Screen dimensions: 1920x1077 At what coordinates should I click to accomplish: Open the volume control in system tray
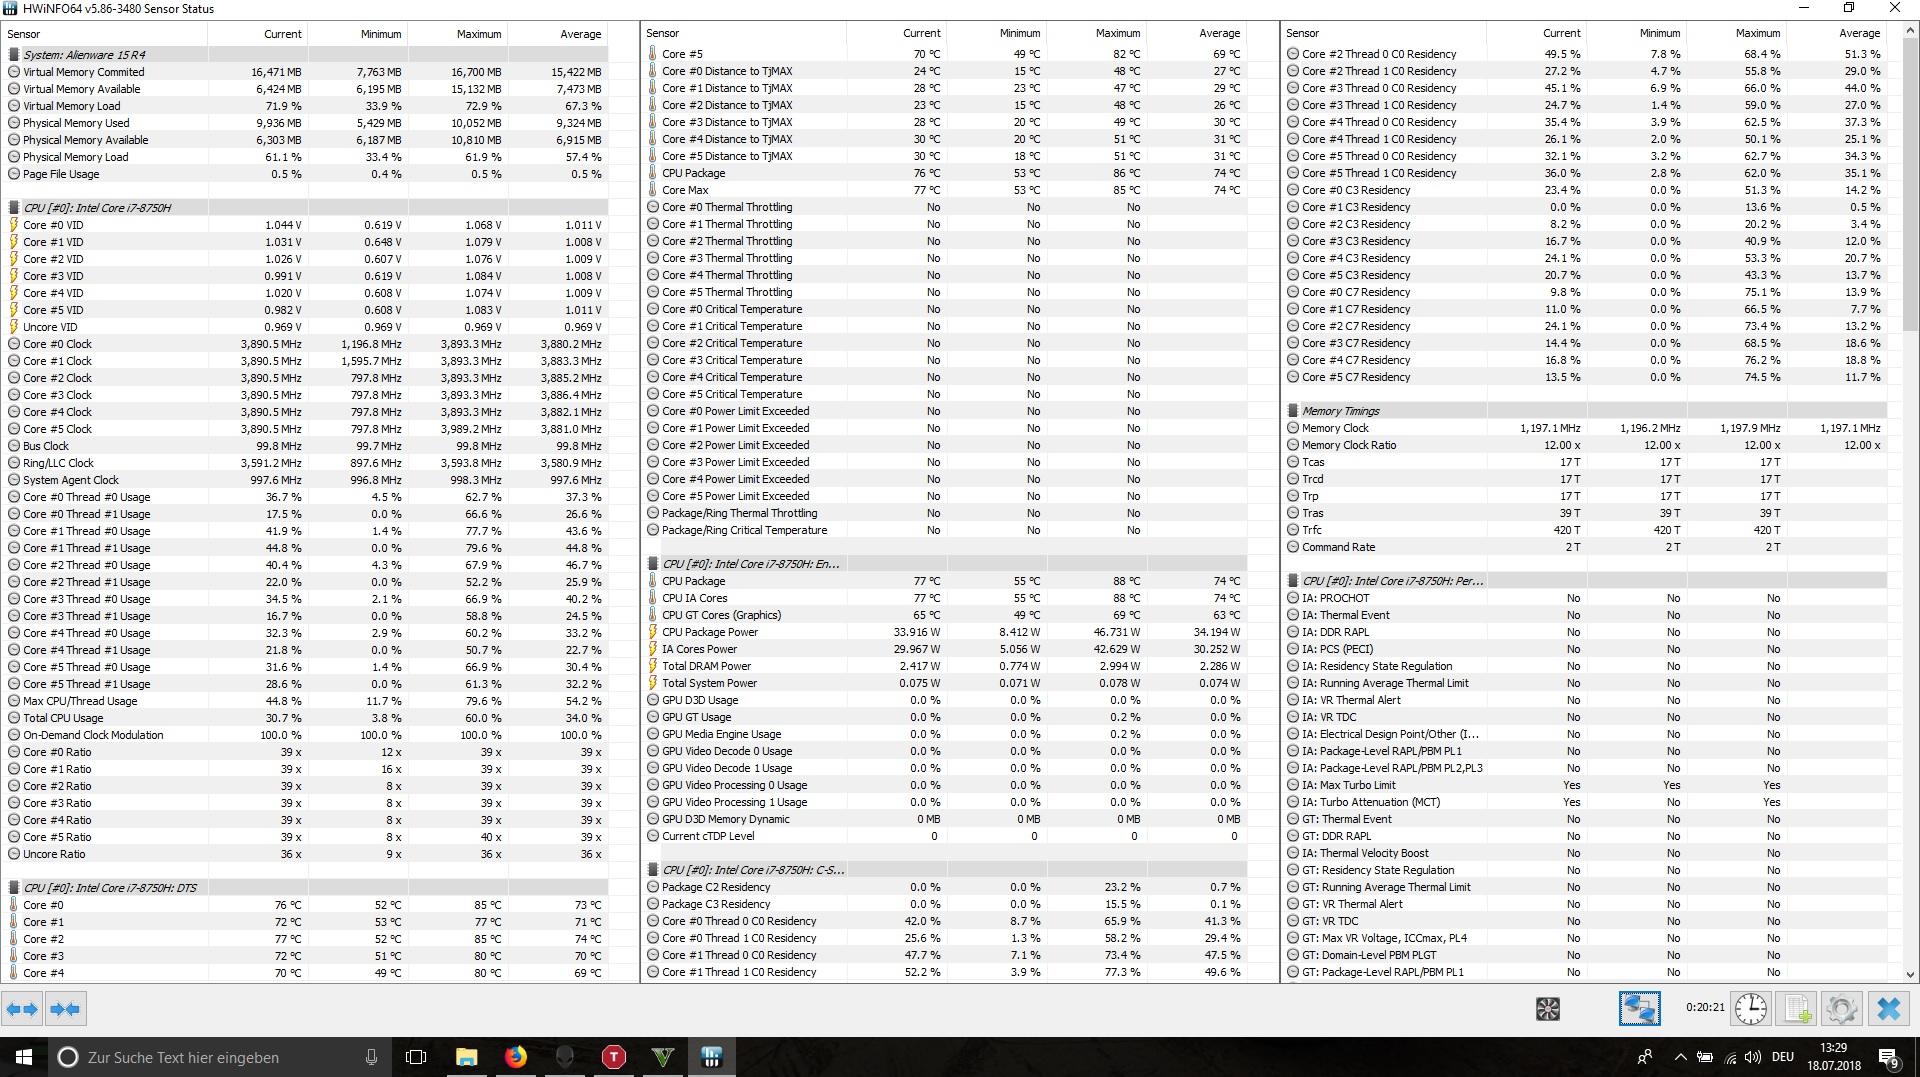(1753, 1057)
